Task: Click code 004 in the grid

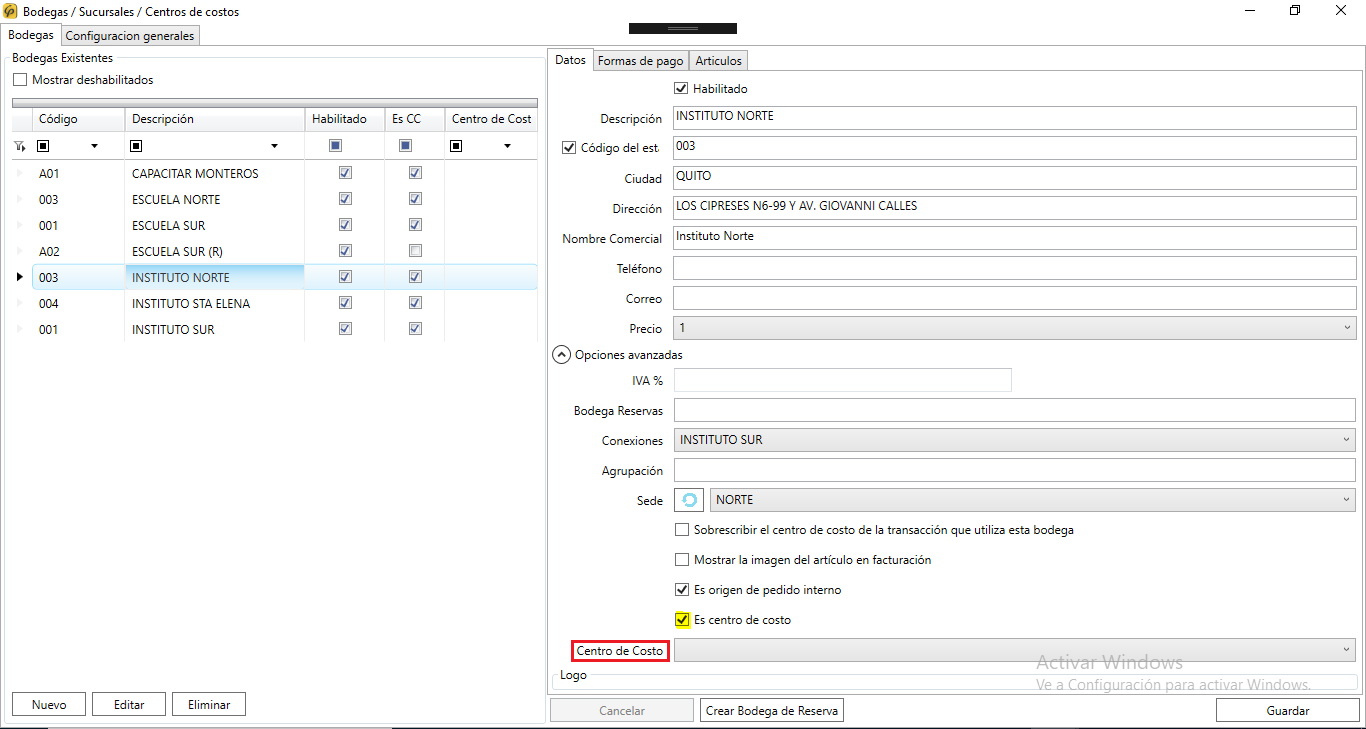Action: (x=49, y=303)
